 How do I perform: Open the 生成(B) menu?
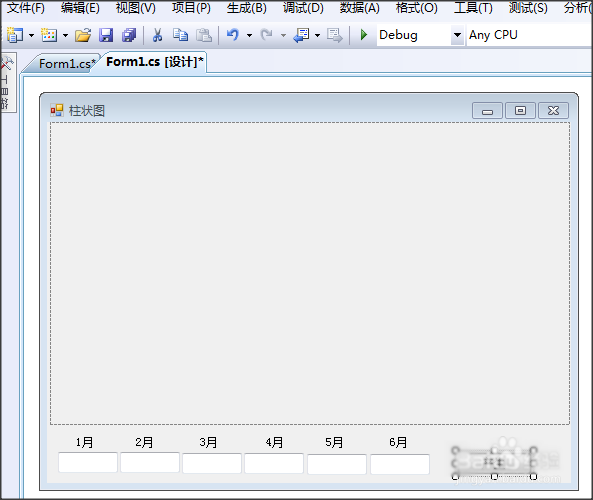pos(247,8)
